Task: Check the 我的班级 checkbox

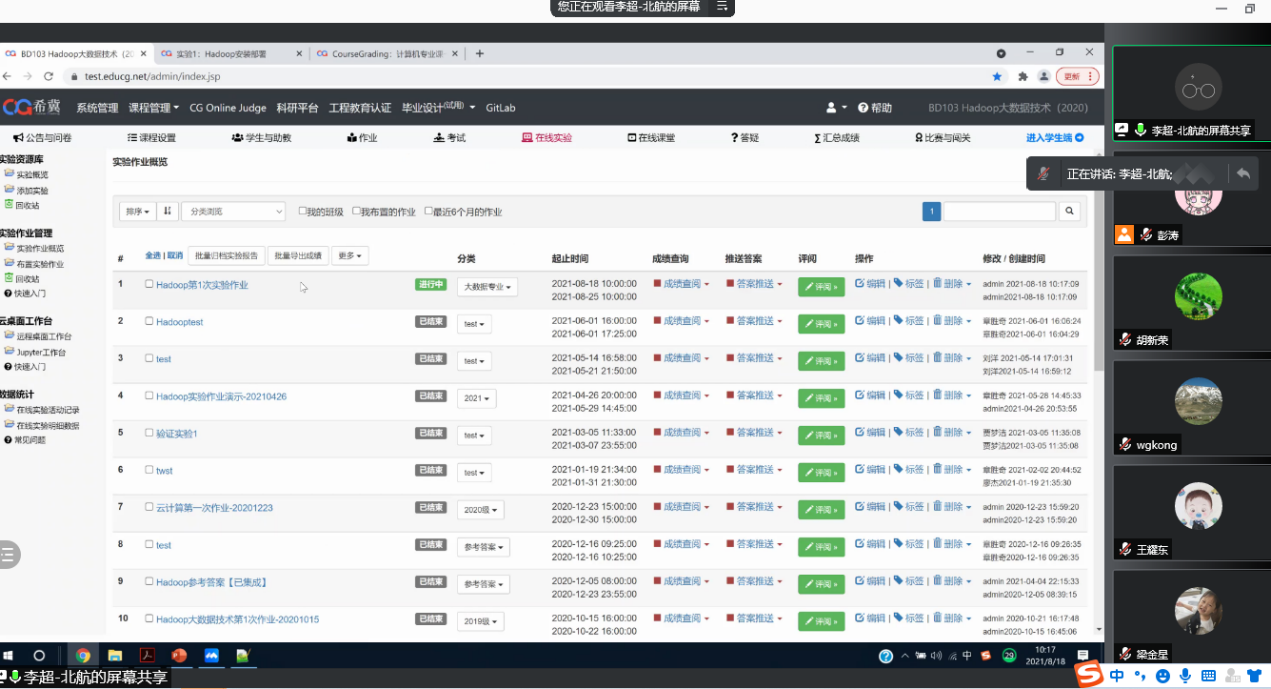Action: 303,211
